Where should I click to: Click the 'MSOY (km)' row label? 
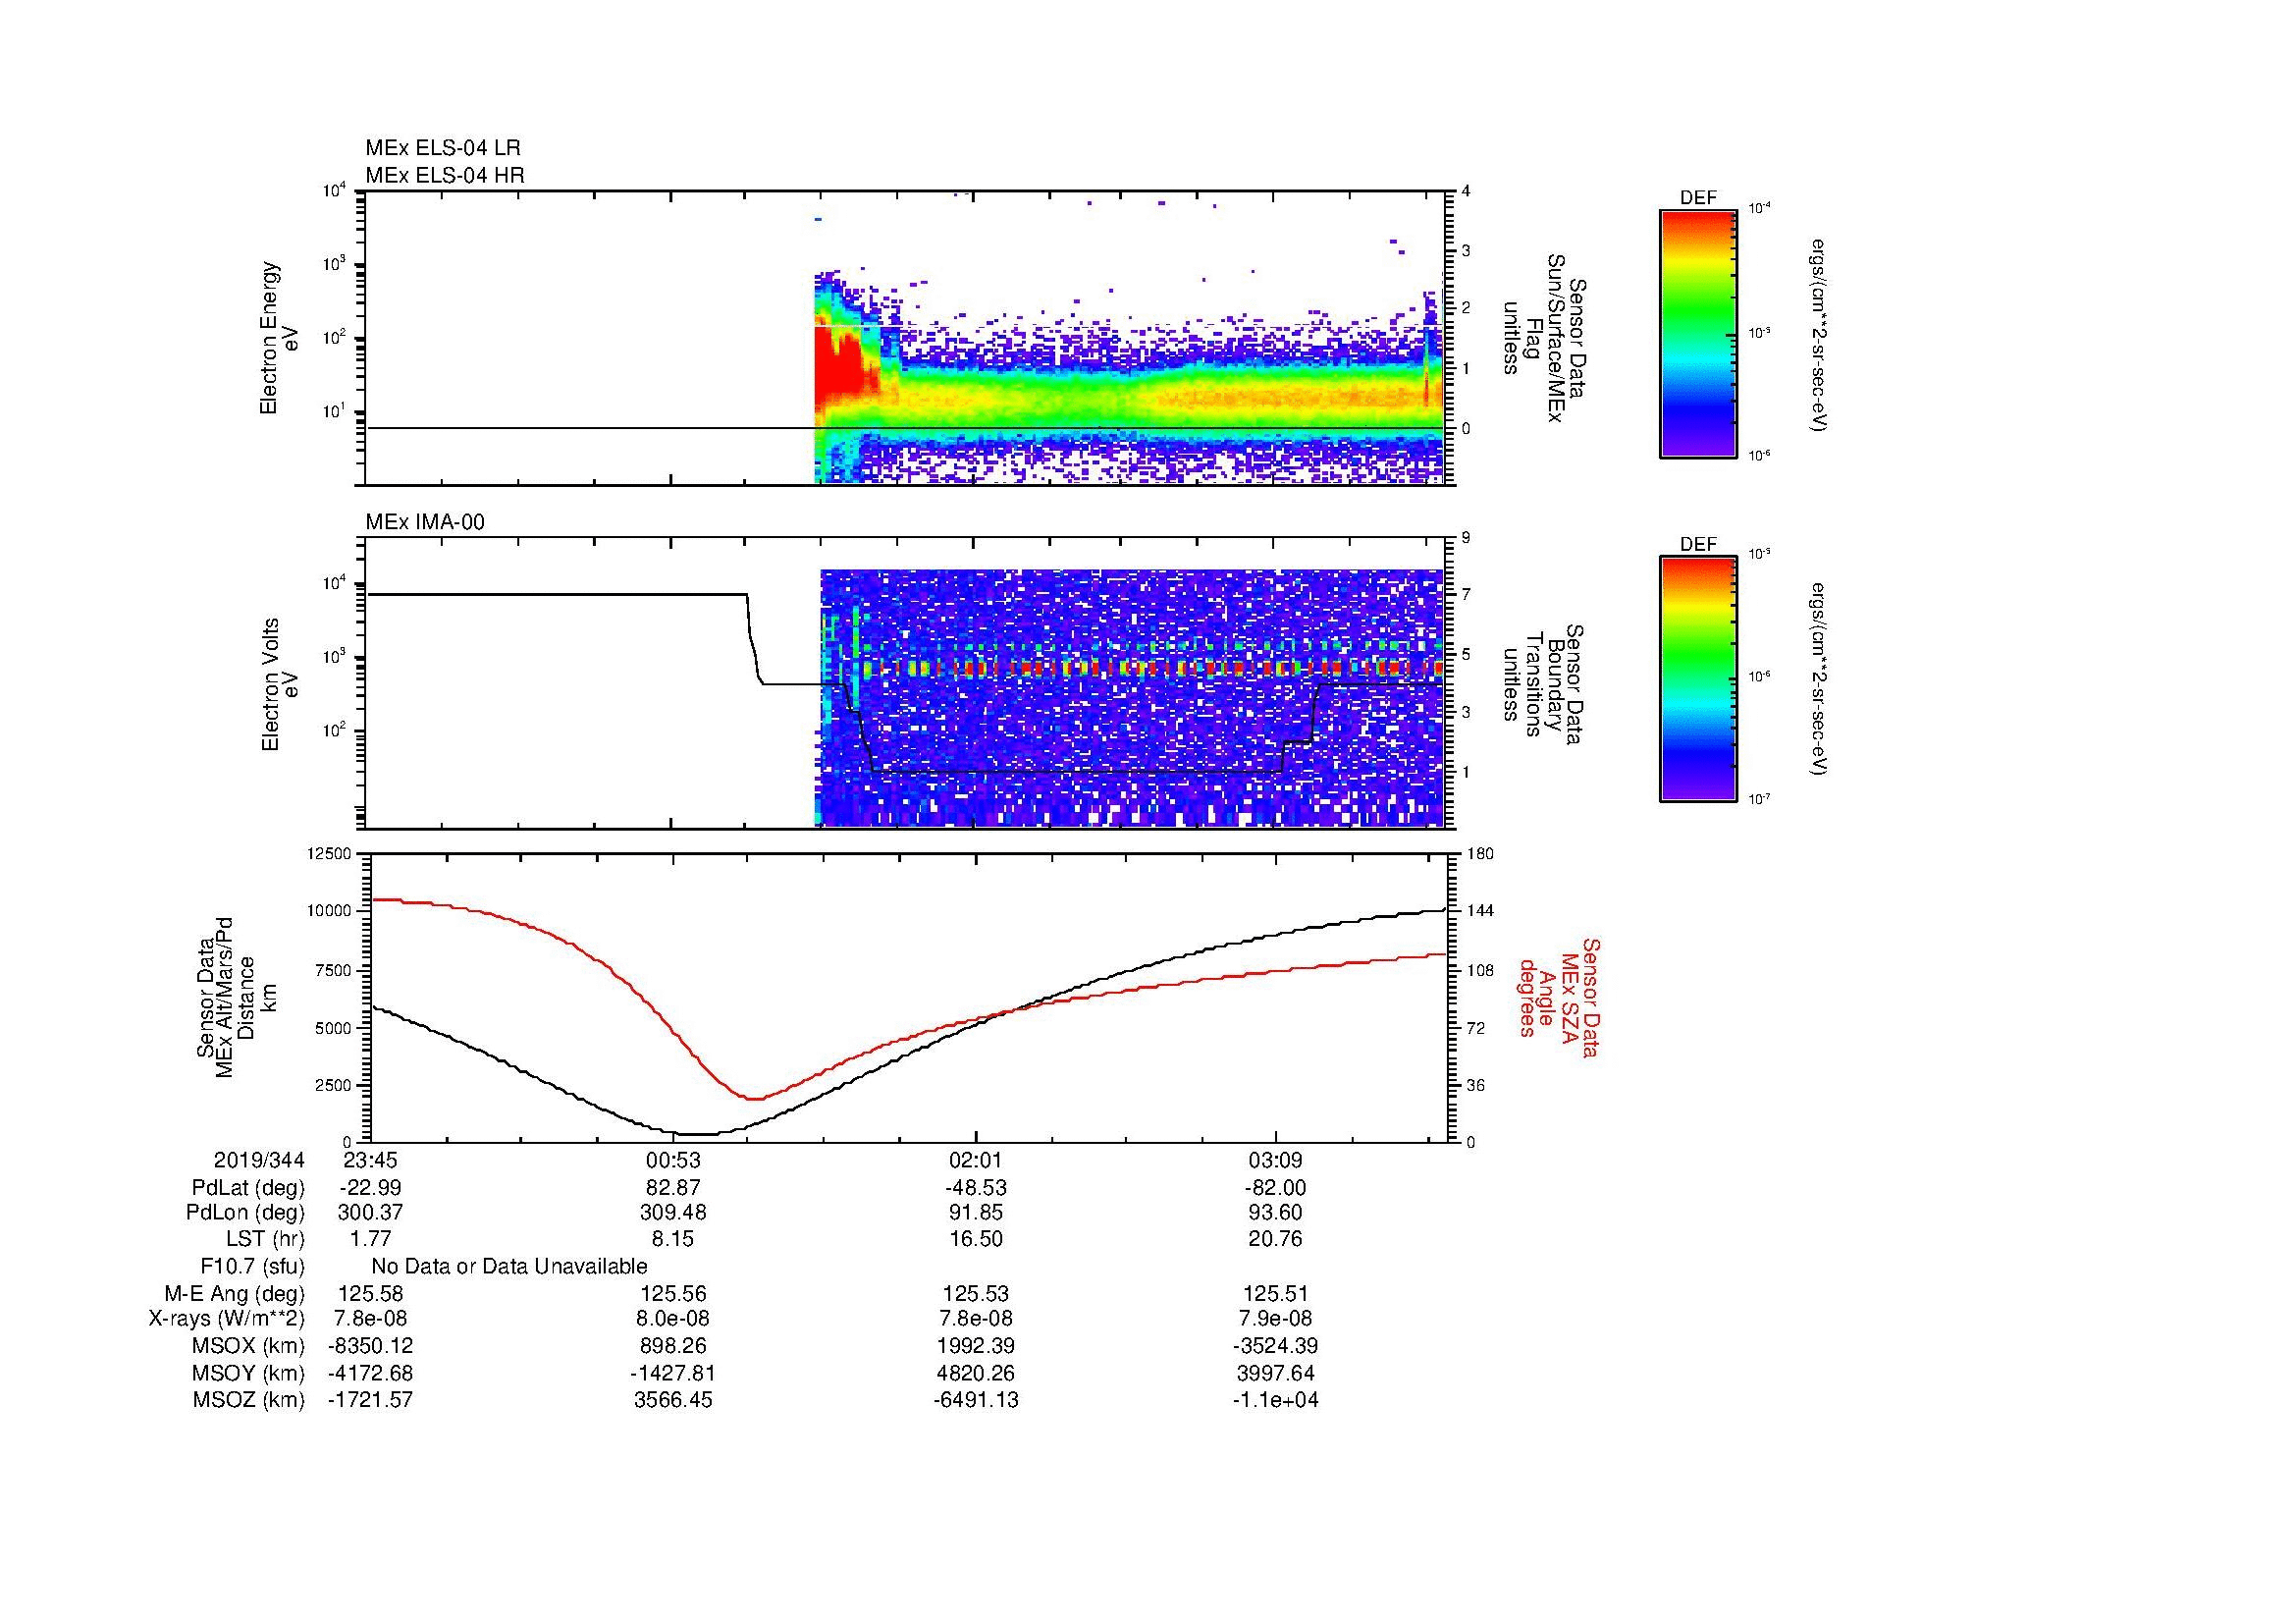pos(248,1373)
